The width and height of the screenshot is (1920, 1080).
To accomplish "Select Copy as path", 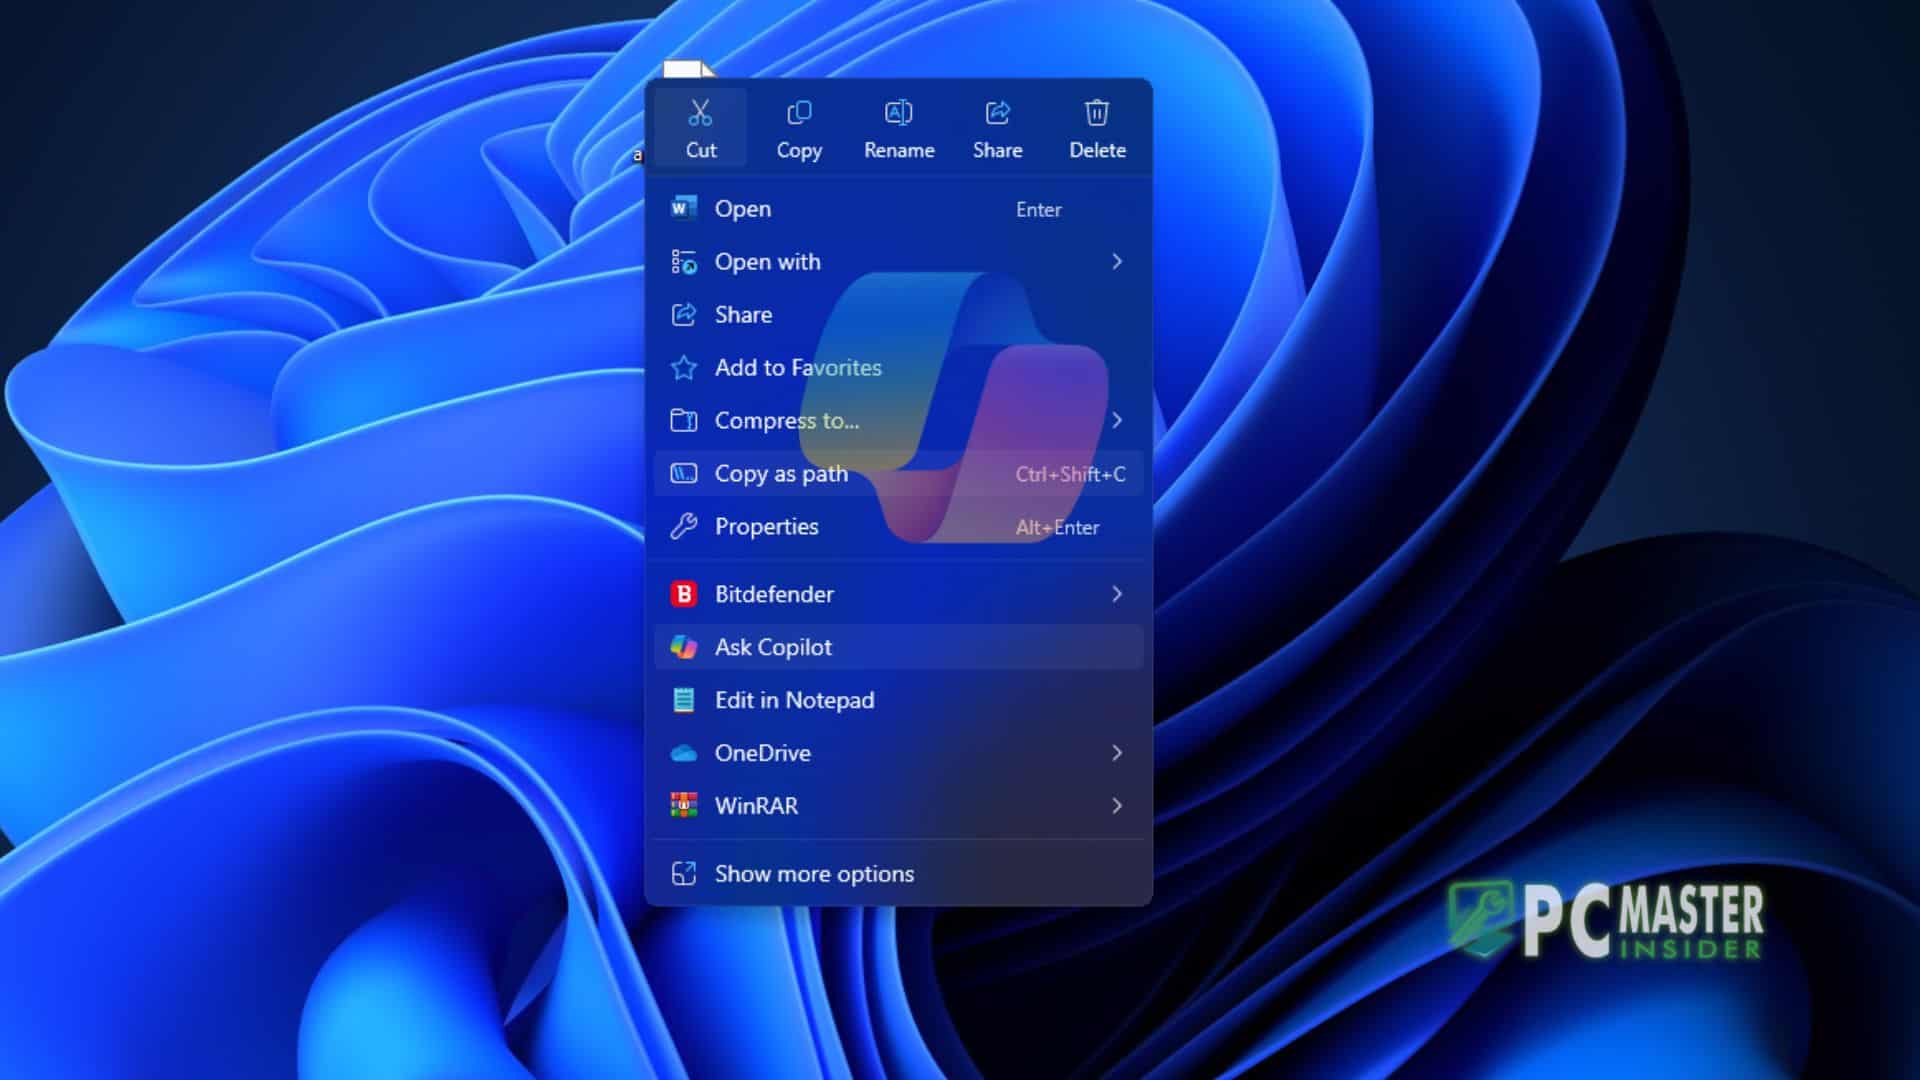I will pos(781,474).
